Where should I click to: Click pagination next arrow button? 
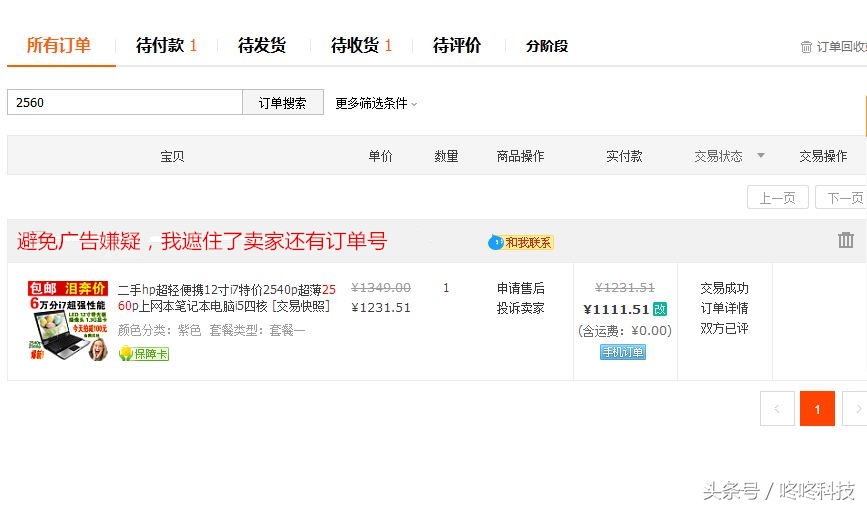855,409
